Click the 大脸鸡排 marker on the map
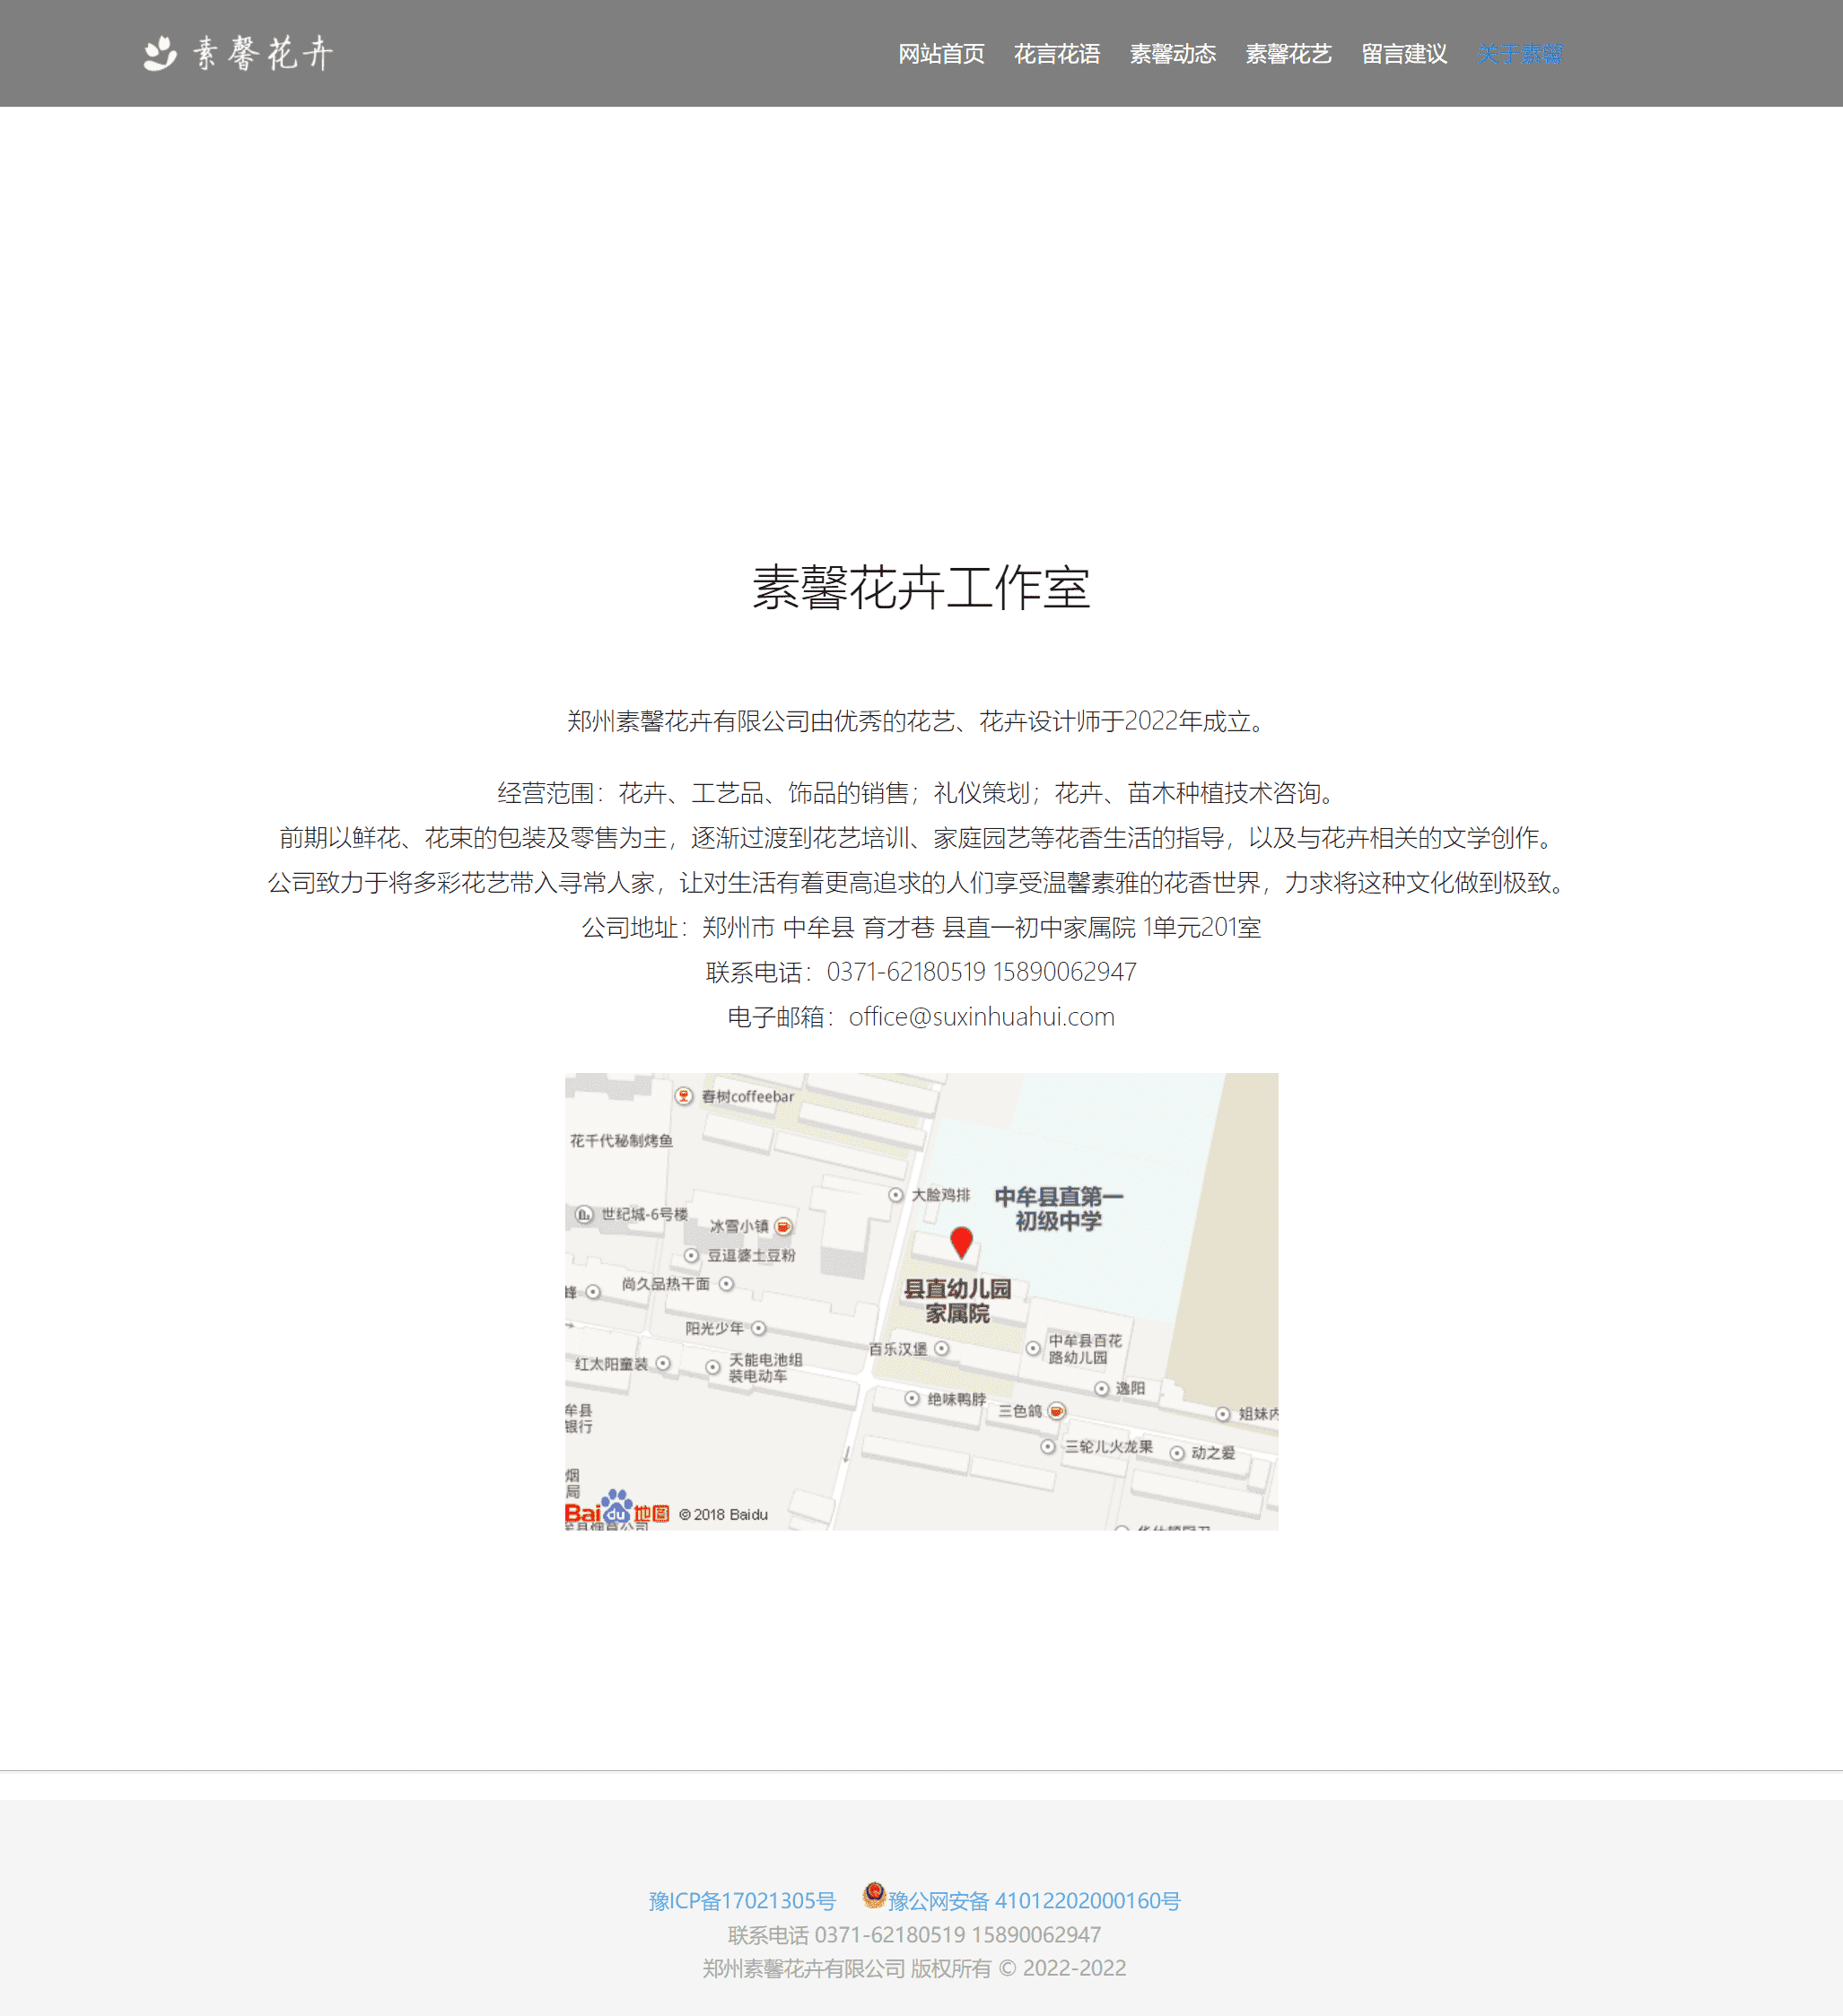The image size is (1843, 2016). pyautogui.click(x=896, y=1195)
